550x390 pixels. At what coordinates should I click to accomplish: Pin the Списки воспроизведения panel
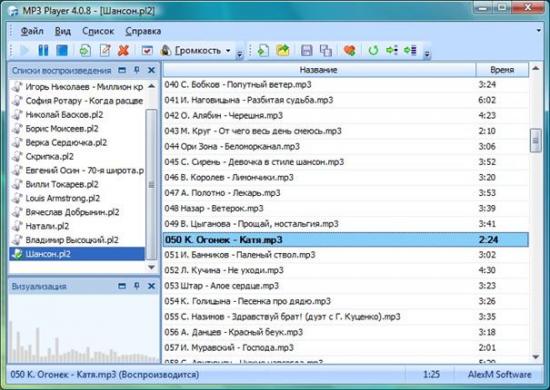point(137,70)
